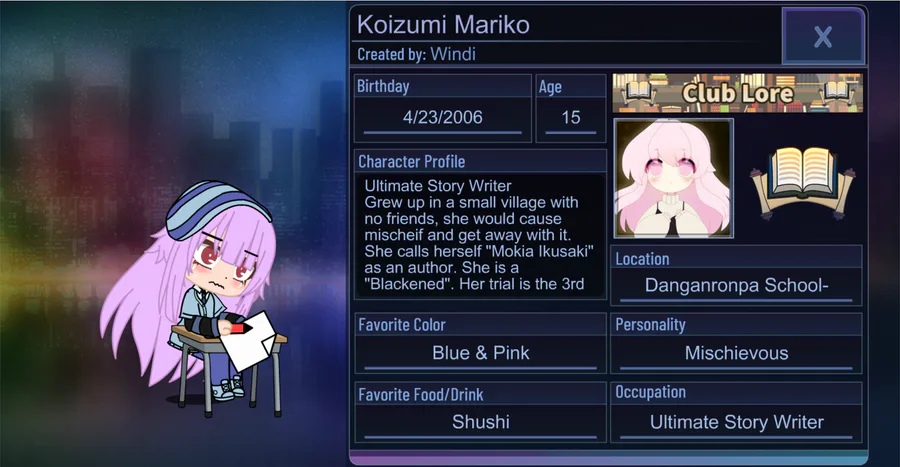Close the character profile panel with X

point(823,37)
